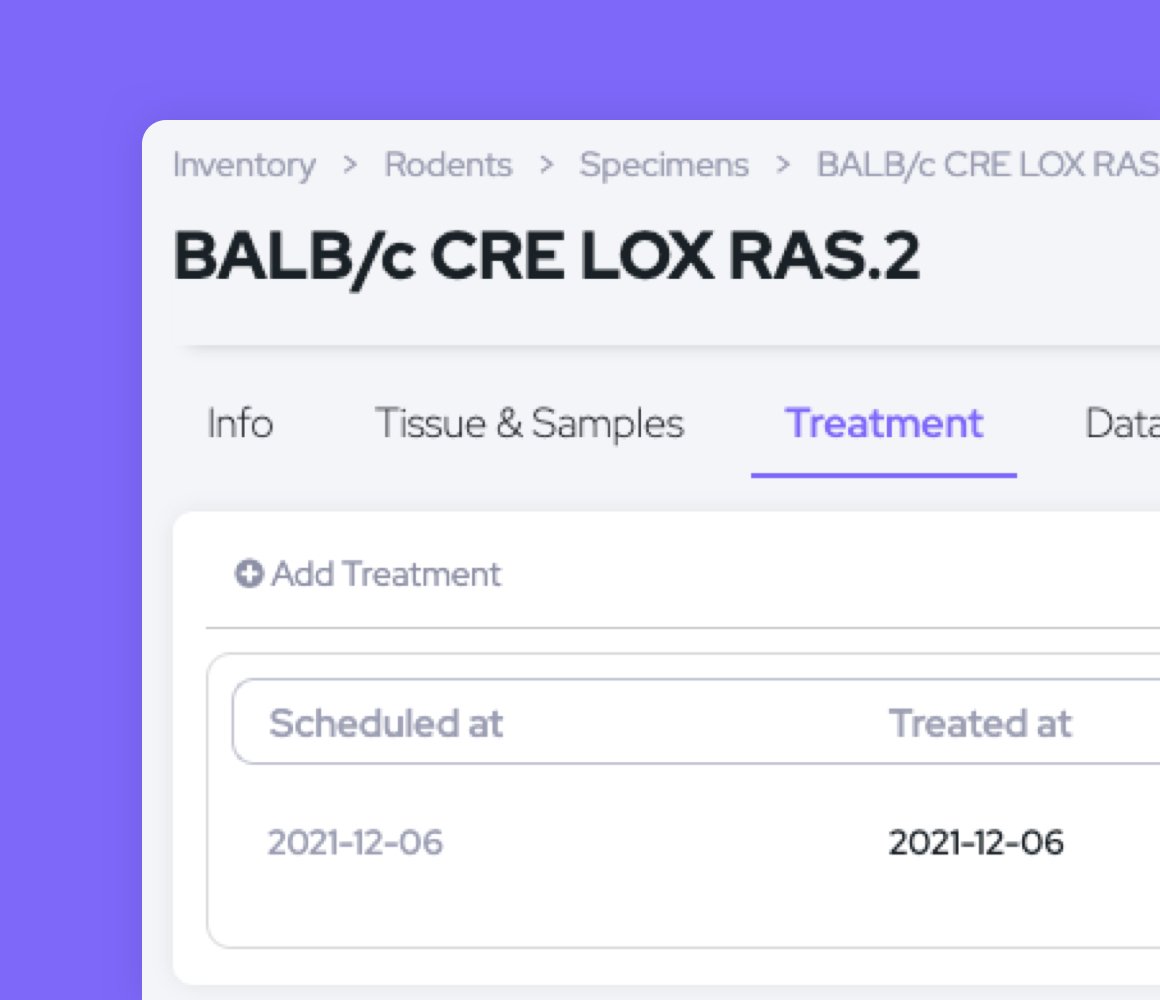Go to Specimens breadcrumb entry
The image size is (1160, 1000).
click(664, 165)
